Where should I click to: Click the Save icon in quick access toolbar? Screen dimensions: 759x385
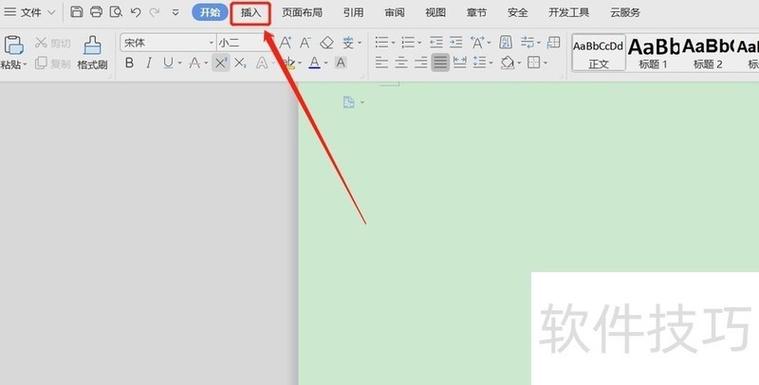pyautogui.click(x=76, y=12)
